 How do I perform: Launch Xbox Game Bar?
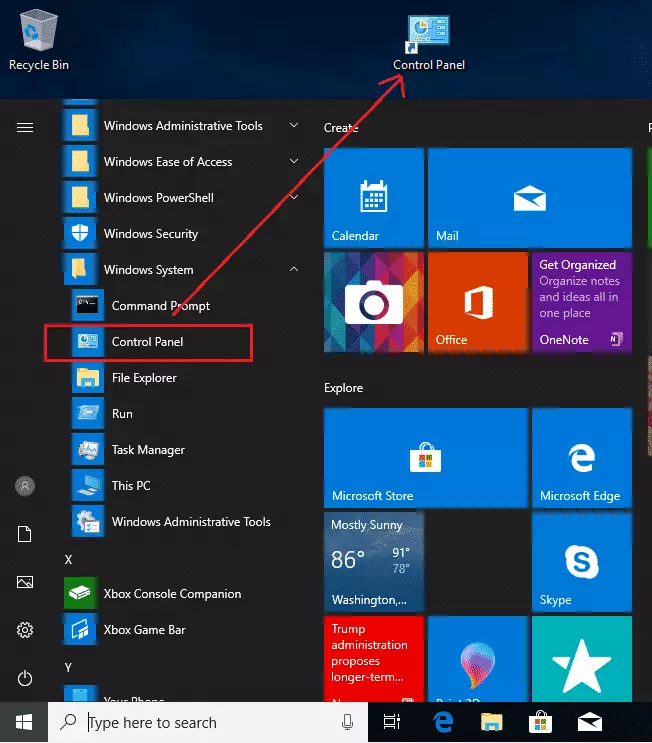click(x=182, y=630)
